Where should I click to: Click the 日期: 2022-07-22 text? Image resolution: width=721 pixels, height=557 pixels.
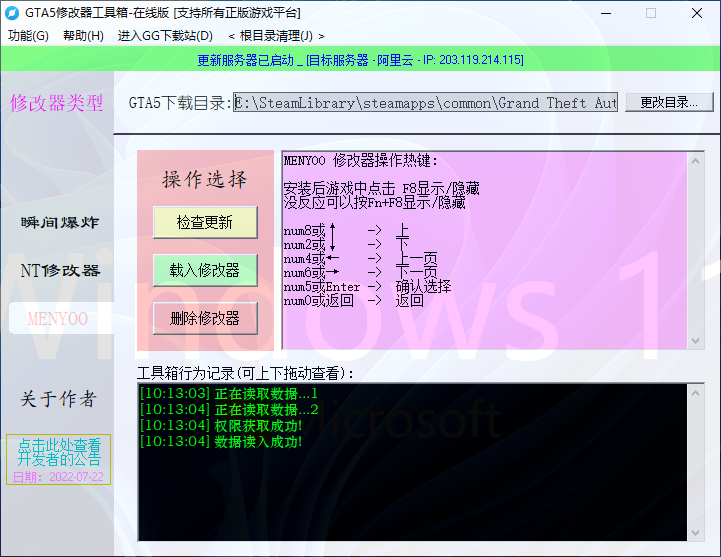(x=58, y=477)
